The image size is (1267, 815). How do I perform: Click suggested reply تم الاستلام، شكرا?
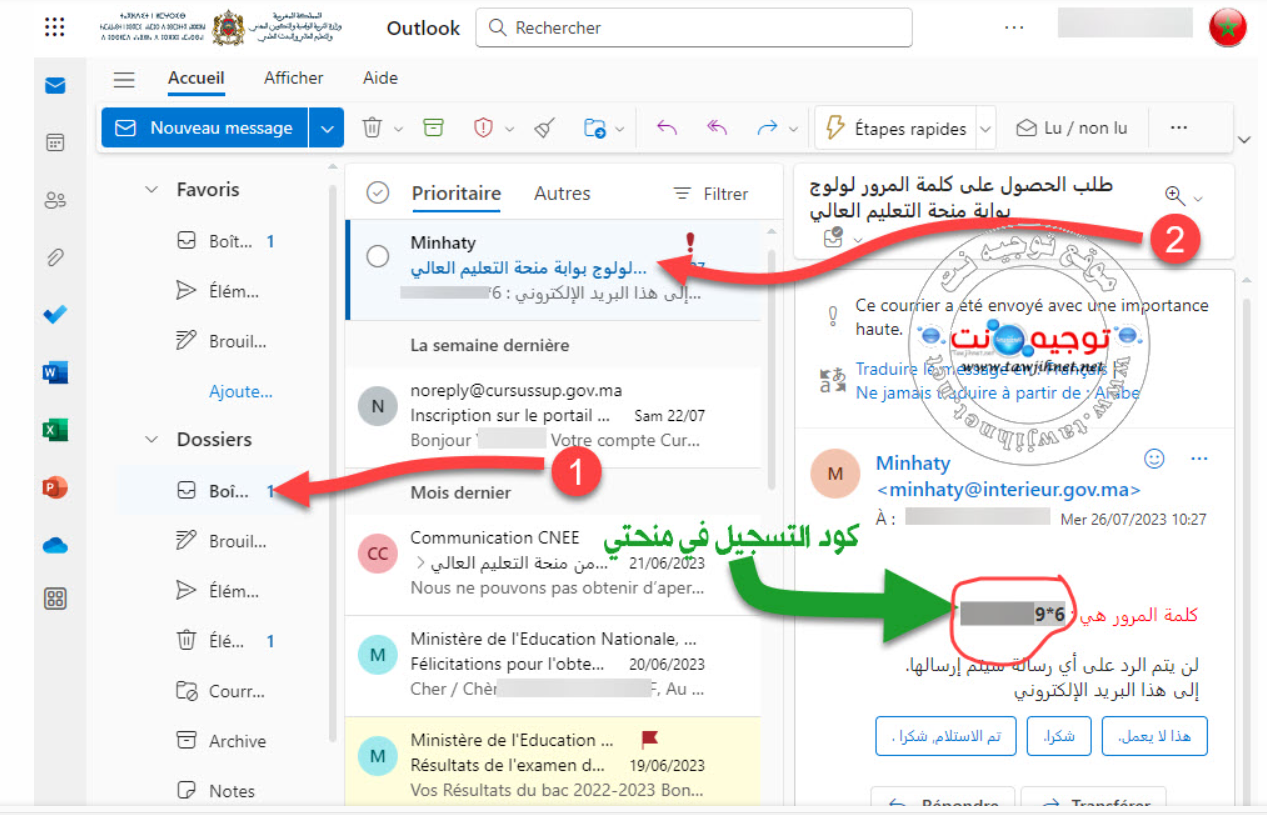pos(946,736)
